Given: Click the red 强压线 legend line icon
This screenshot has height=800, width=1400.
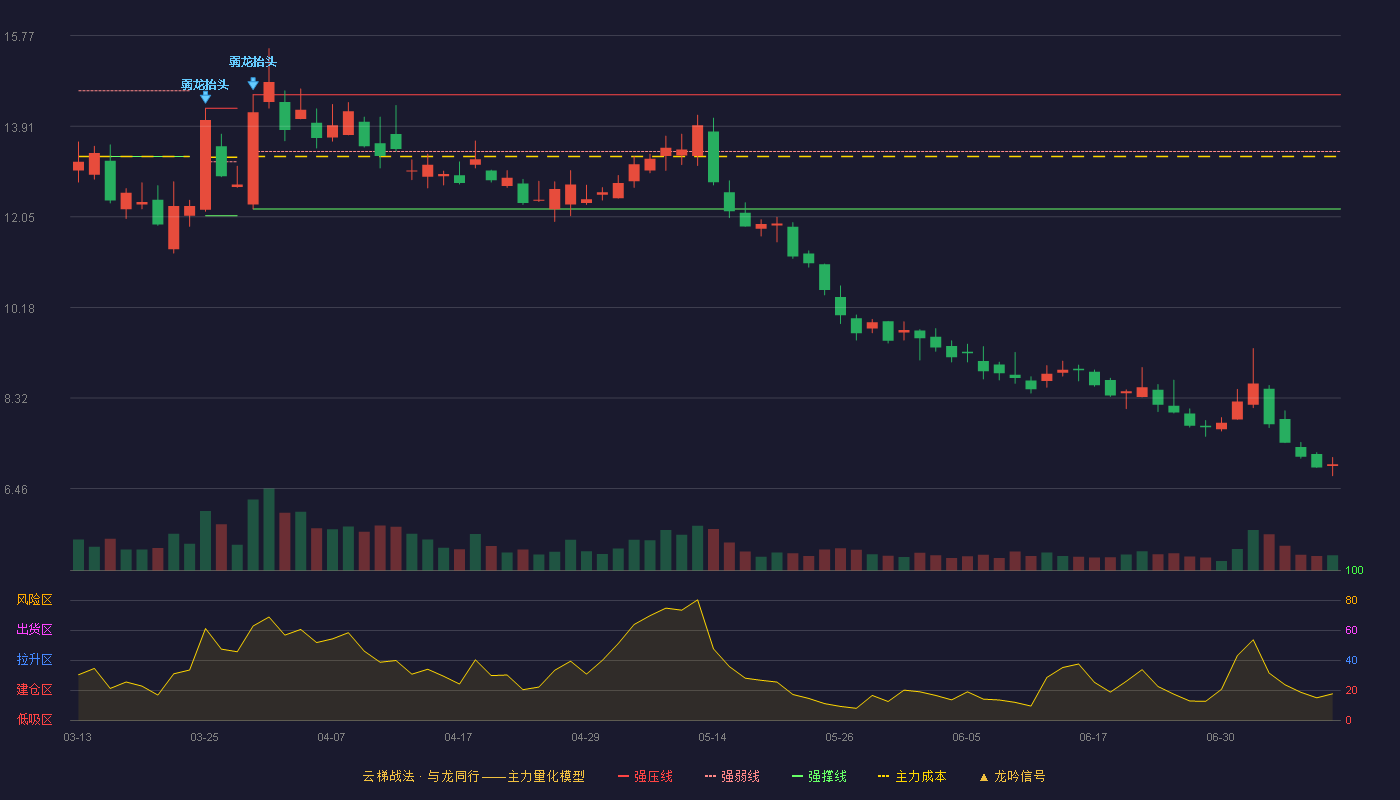Looking at the screenshot, I should [x=623, y=777].
